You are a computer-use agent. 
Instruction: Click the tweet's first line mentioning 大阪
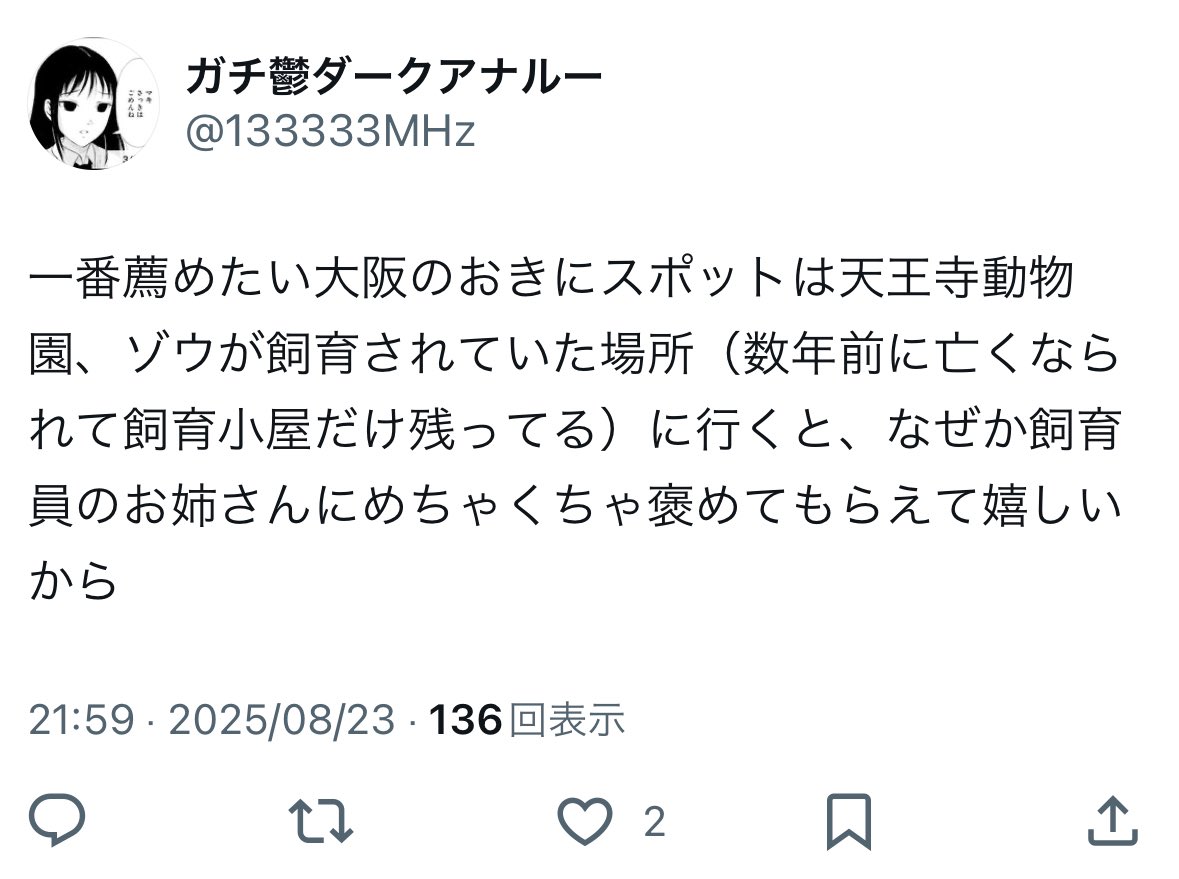551,277
